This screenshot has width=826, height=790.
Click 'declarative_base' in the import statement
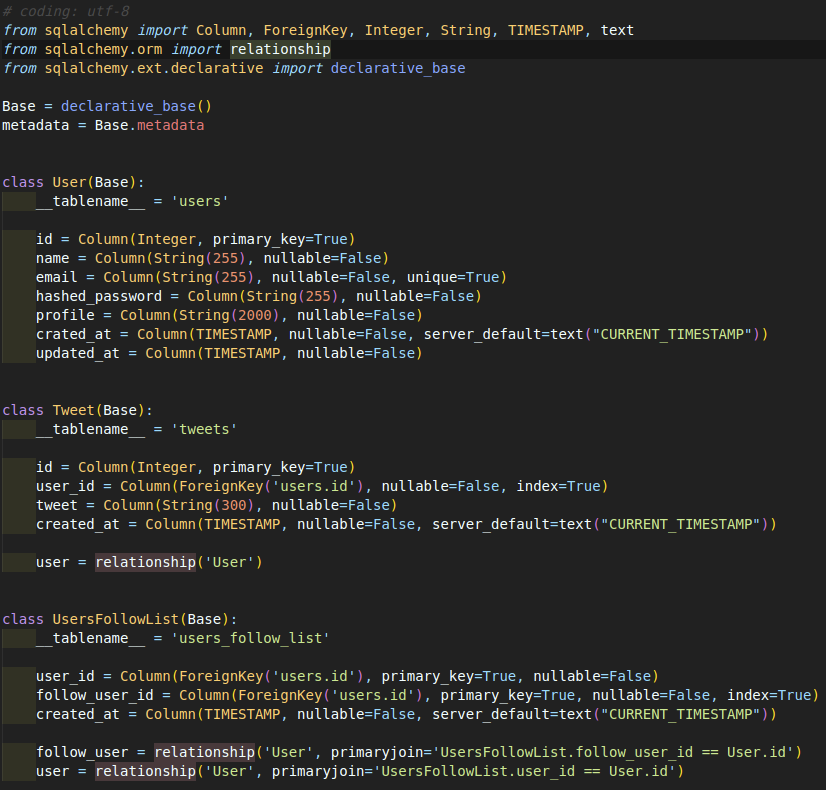(x=398, y=68)
